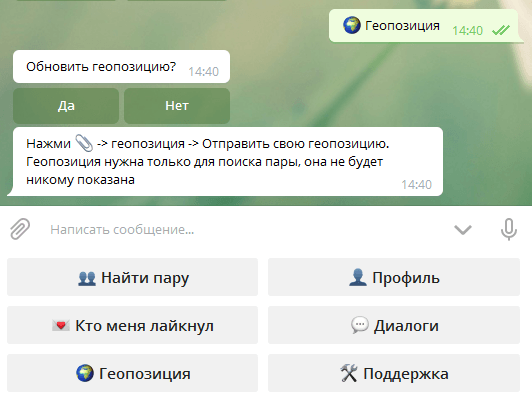
Task: Click the paperclip emoji in instruction message
Action: click(x=84, y=143)
